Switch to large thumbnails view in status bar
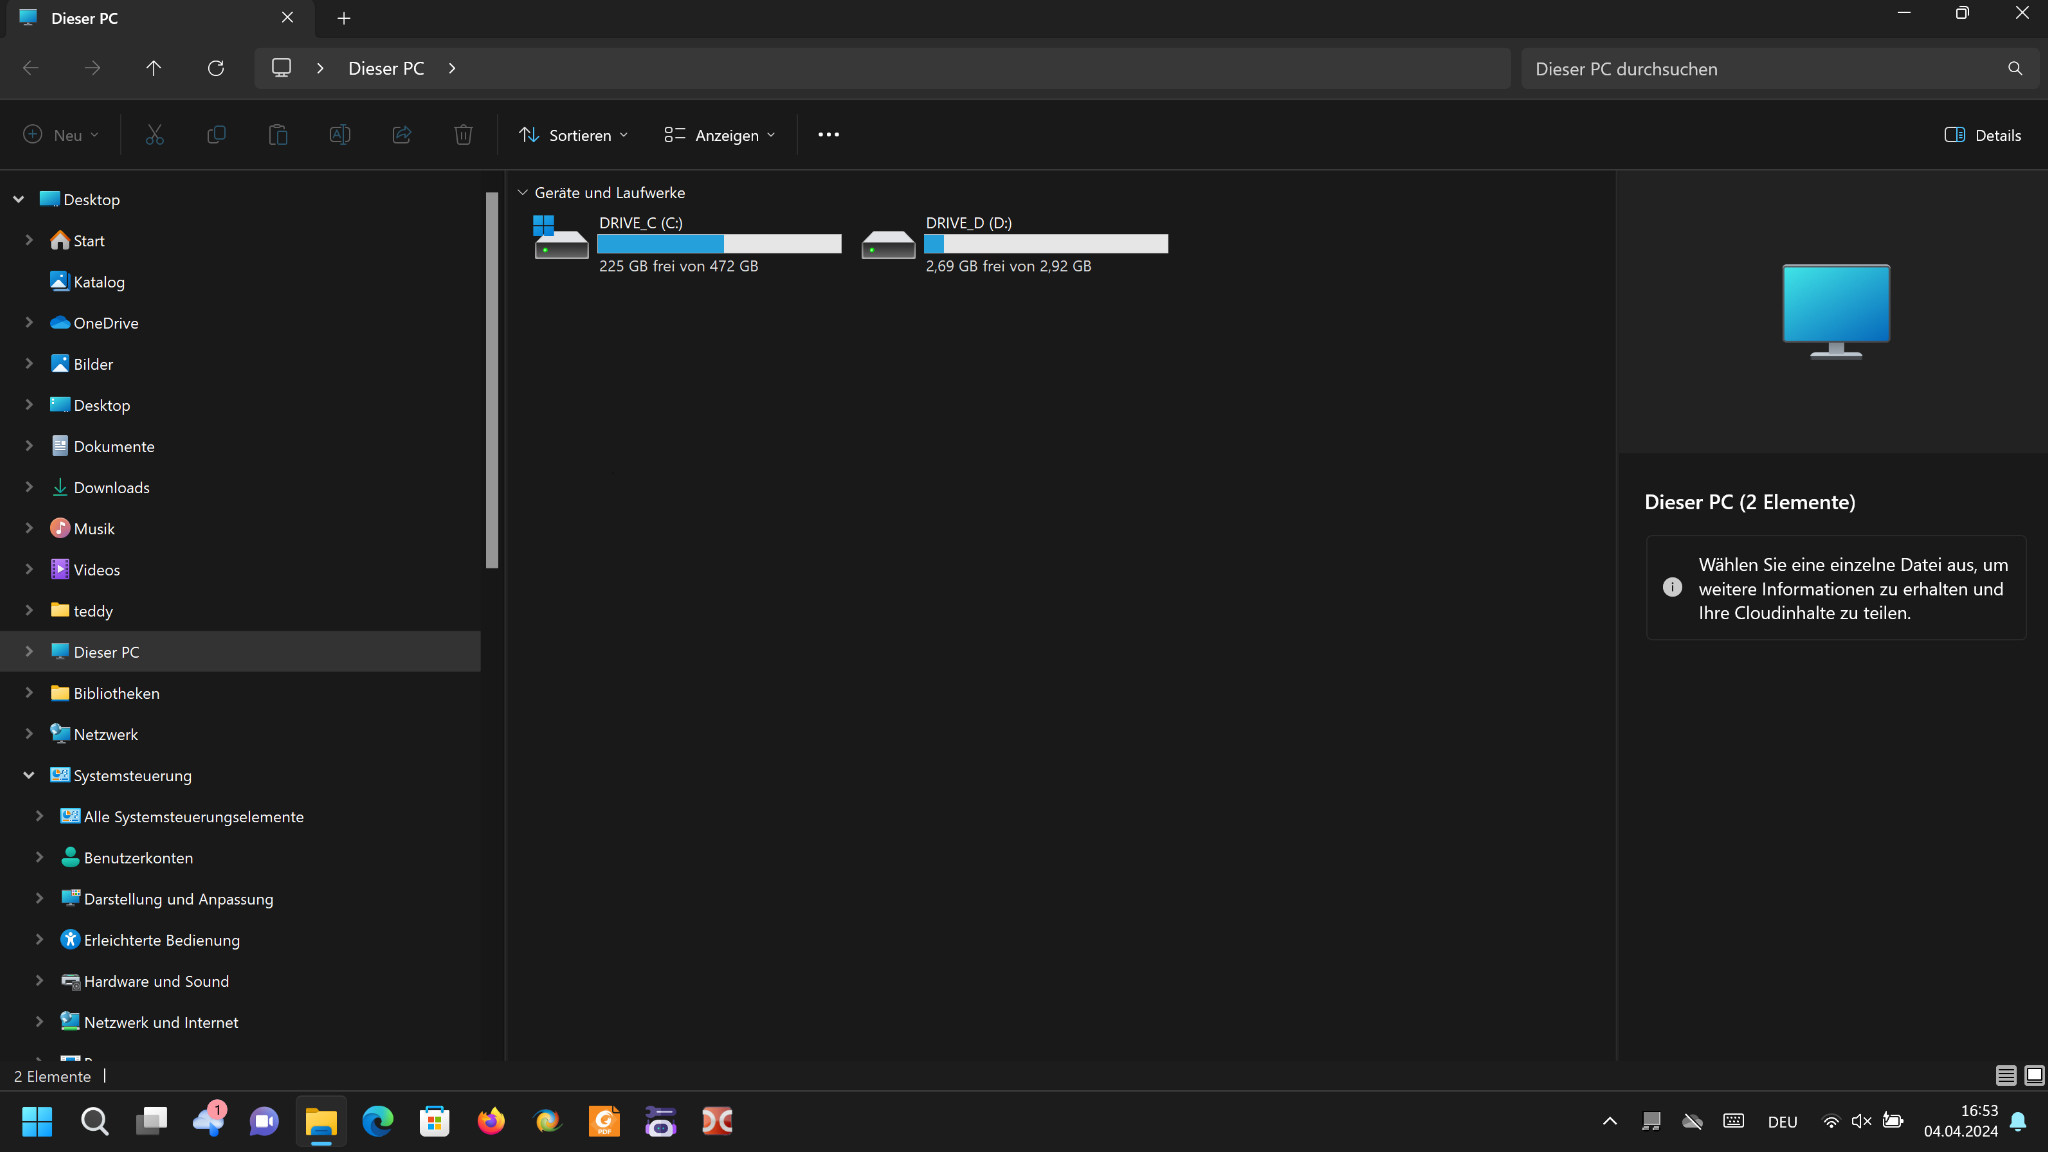 point(2034,1075)
